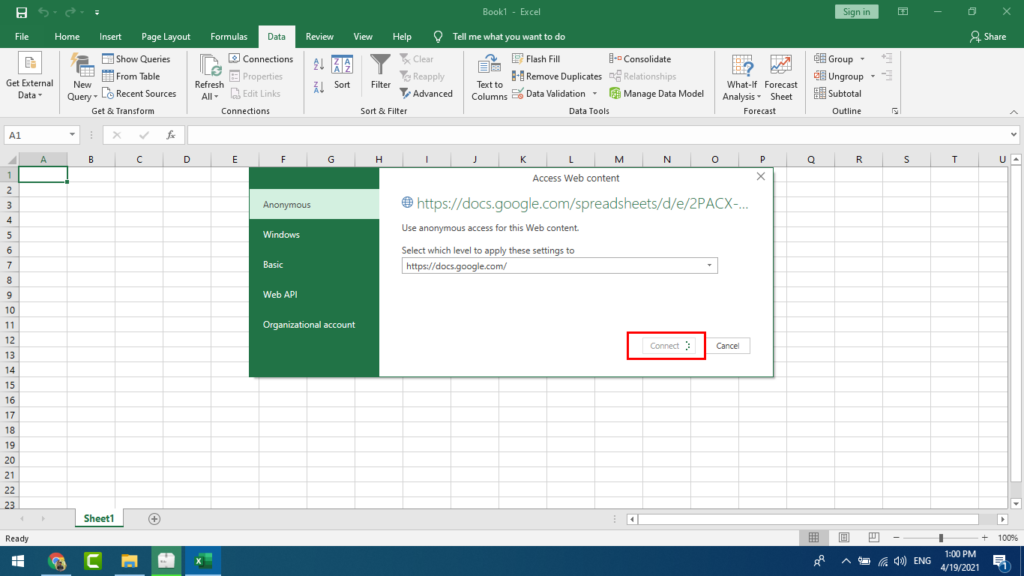Open Get External Data menu
Viewport: 1024px width, 576px height.
tap(29, 77)
